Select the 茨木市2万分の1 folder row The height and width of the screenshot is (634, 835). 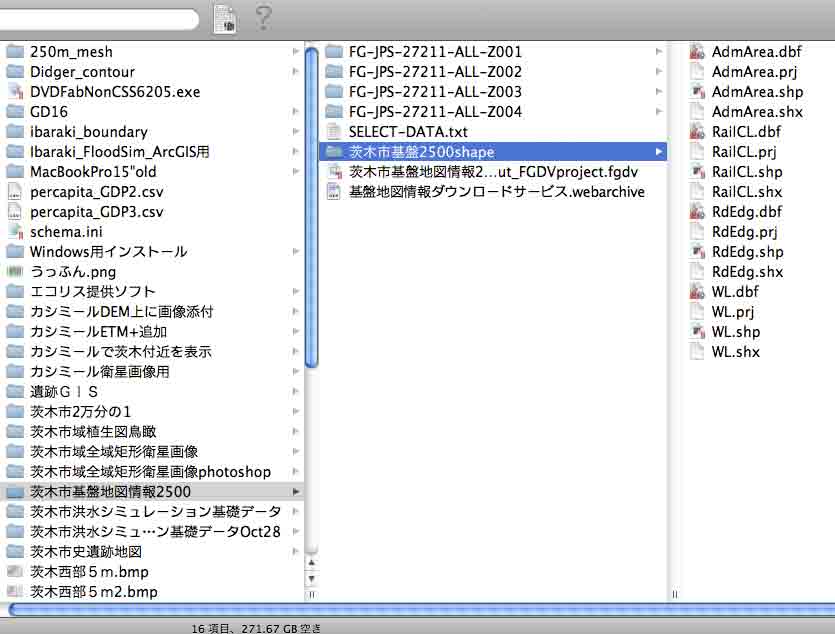[152, 411]
